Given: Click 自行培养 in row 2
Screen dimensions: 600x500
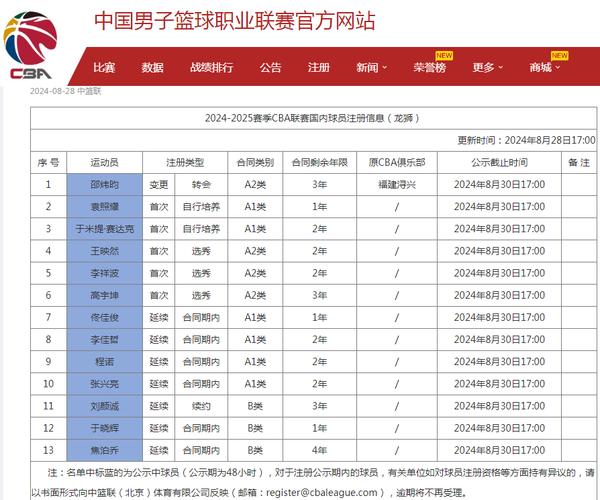Looking at the screenshot, I should (201, 207).
